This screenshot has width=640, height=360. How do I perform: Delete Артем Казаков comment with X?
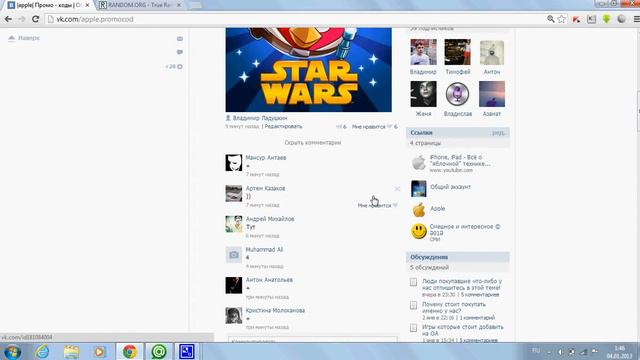[x=397, y=189]
